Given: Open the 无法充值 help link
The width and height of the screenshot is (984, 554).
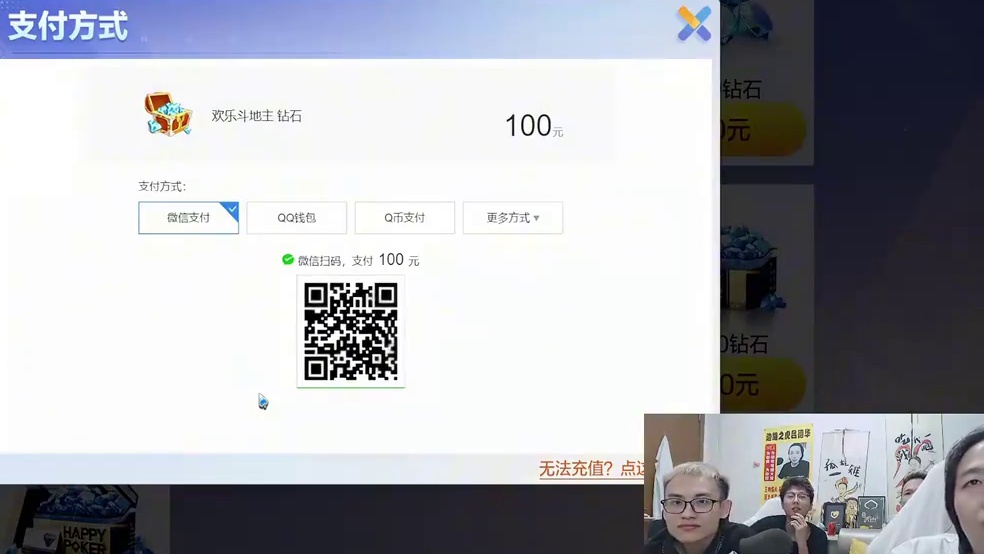Looking at the screenshot, I should [591, 468].
